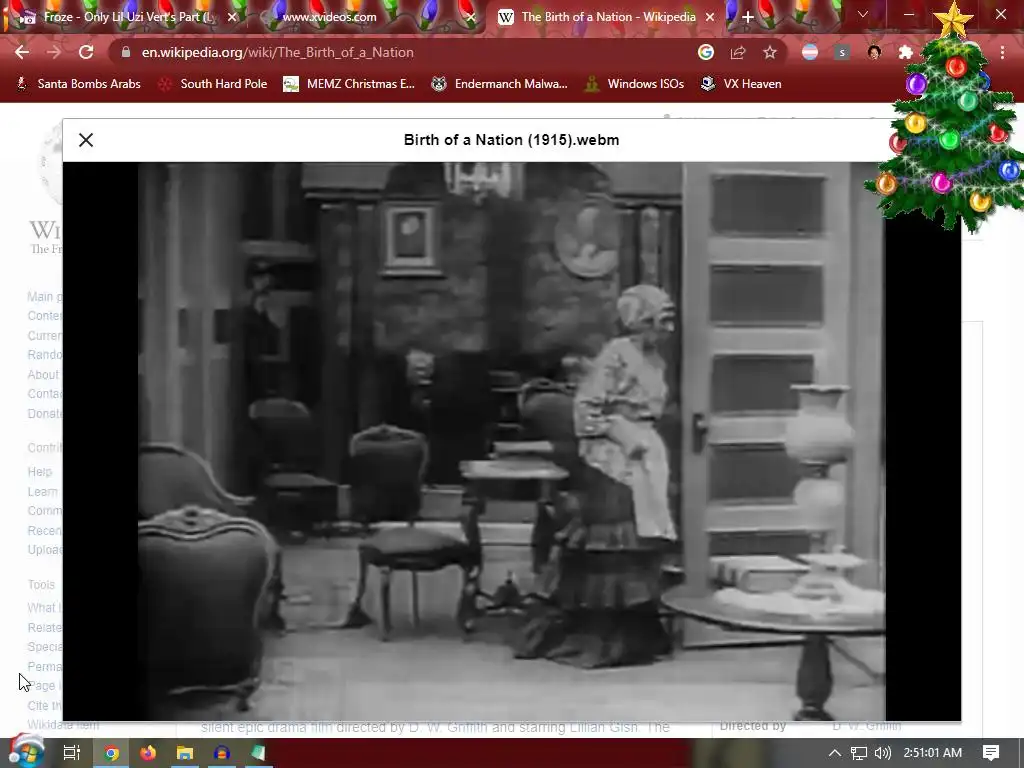Open the Windows Start menu

(25, 752)
